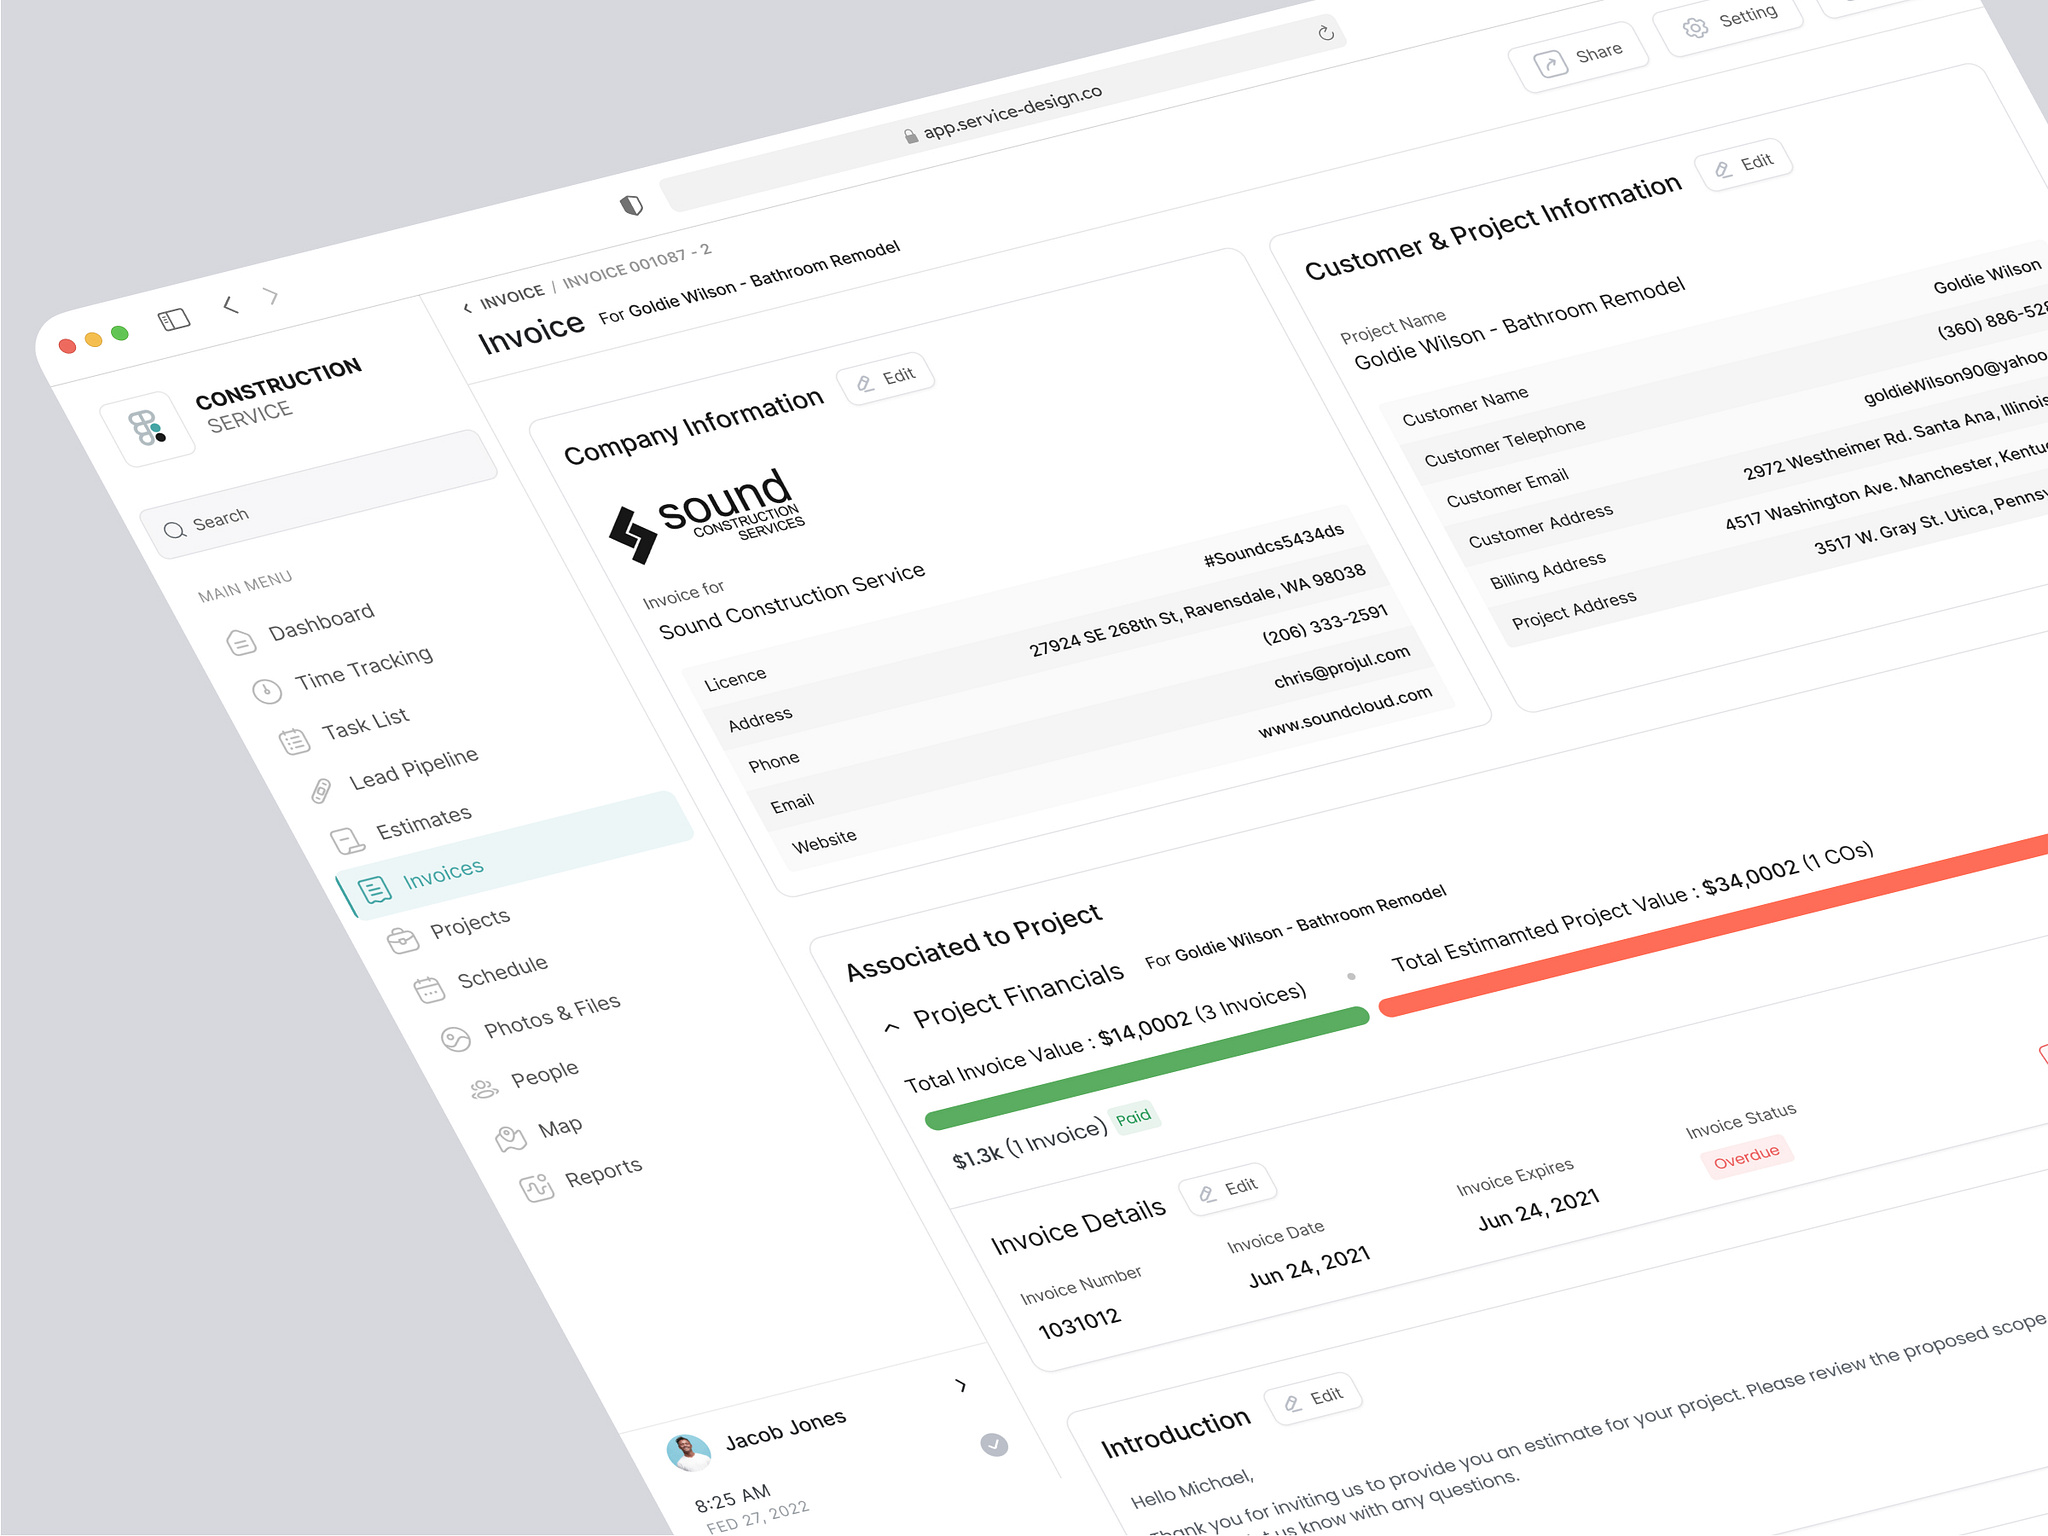
Task: Edit the Customer & Project Information
Action: click(x=1743, y=162)
